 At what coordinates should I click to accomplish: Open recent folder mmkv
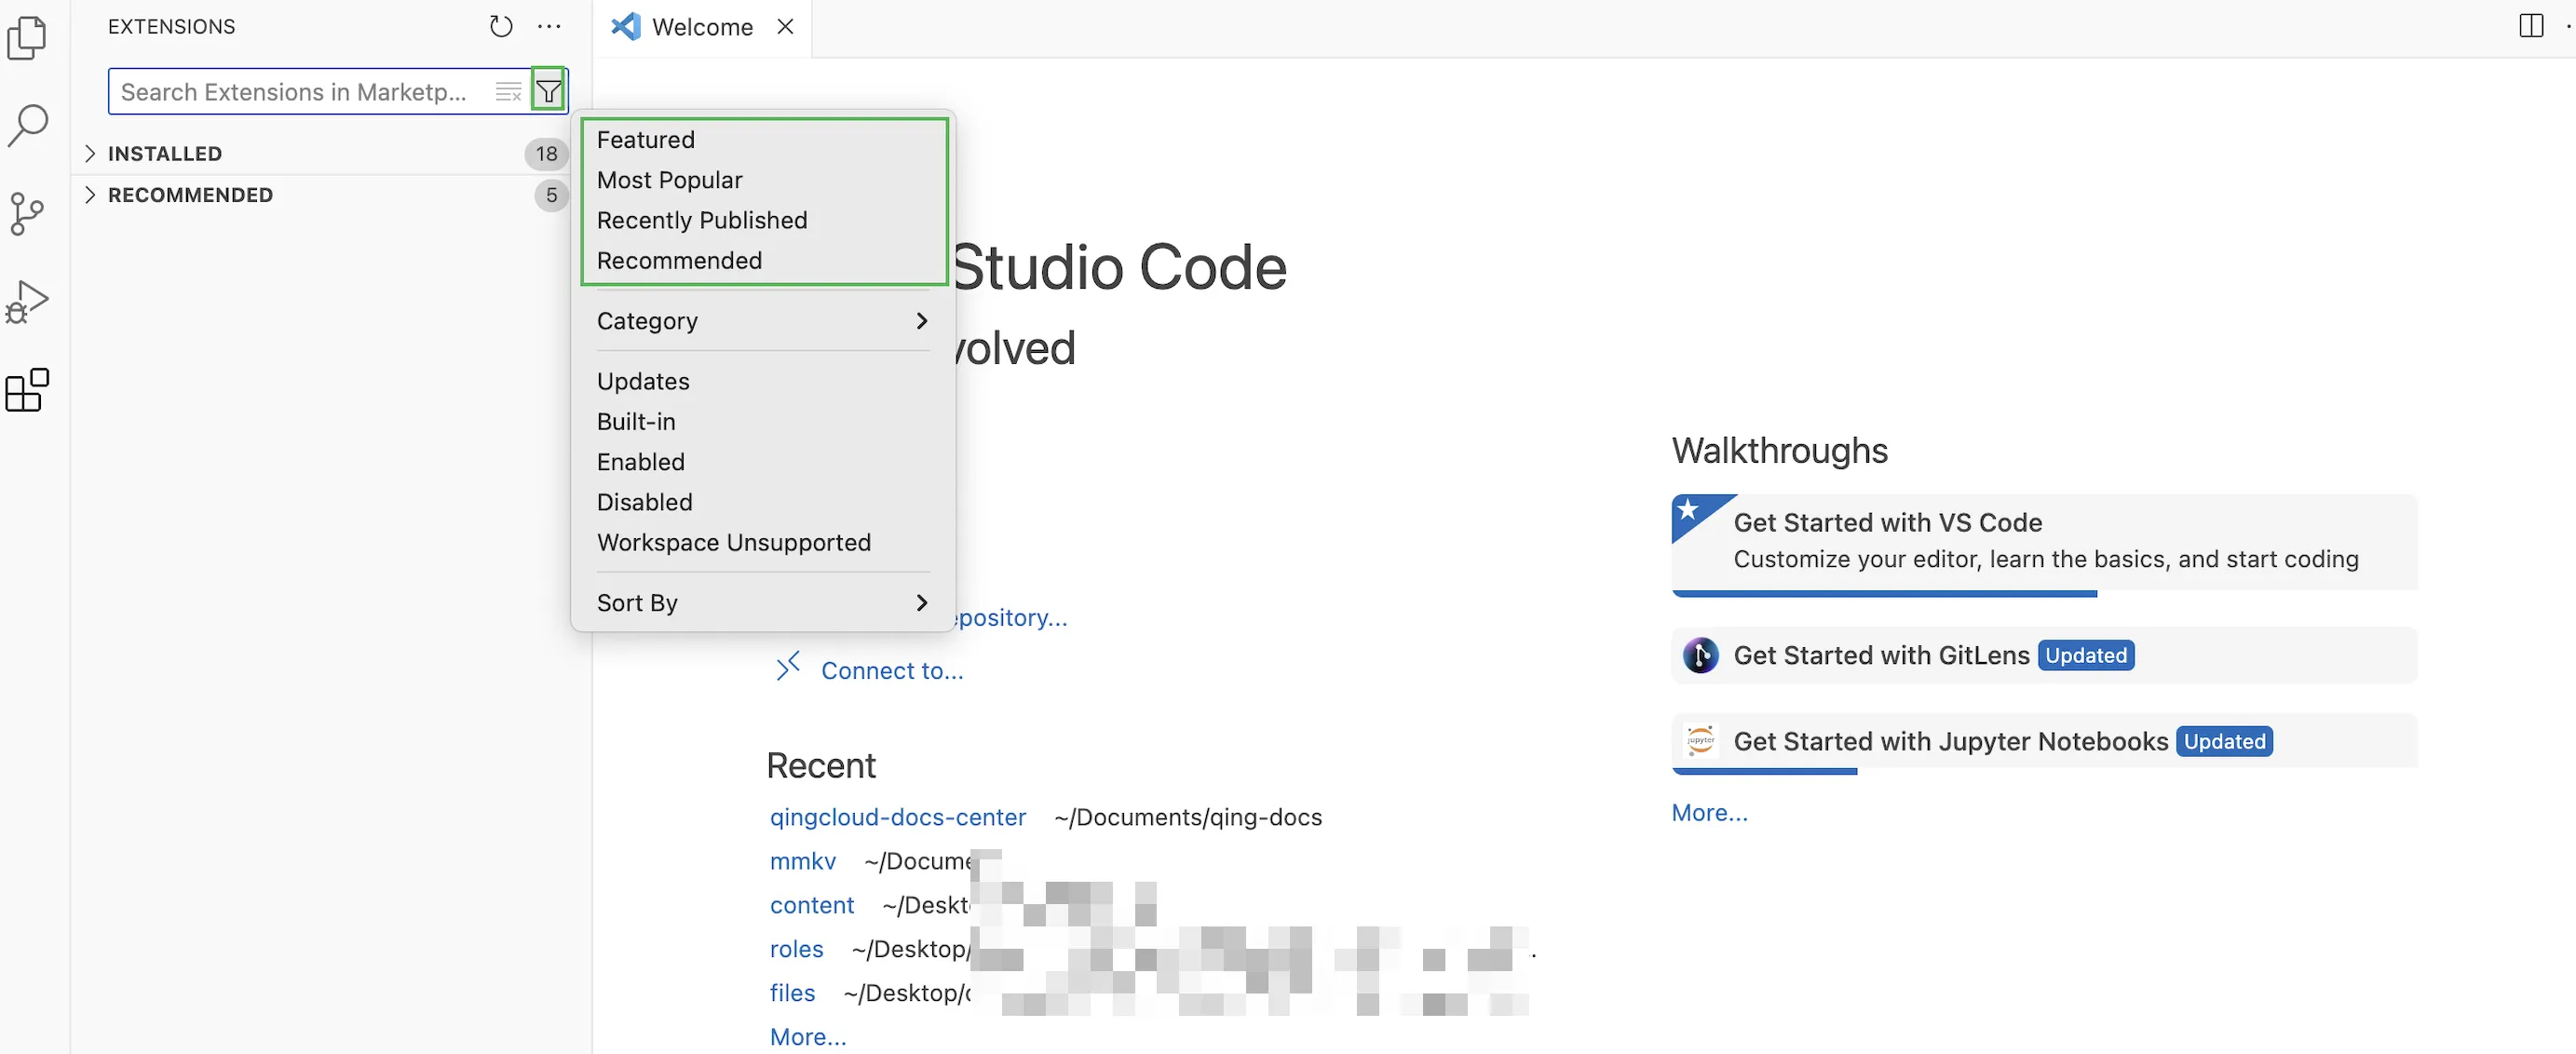click(x=802, y=861)
